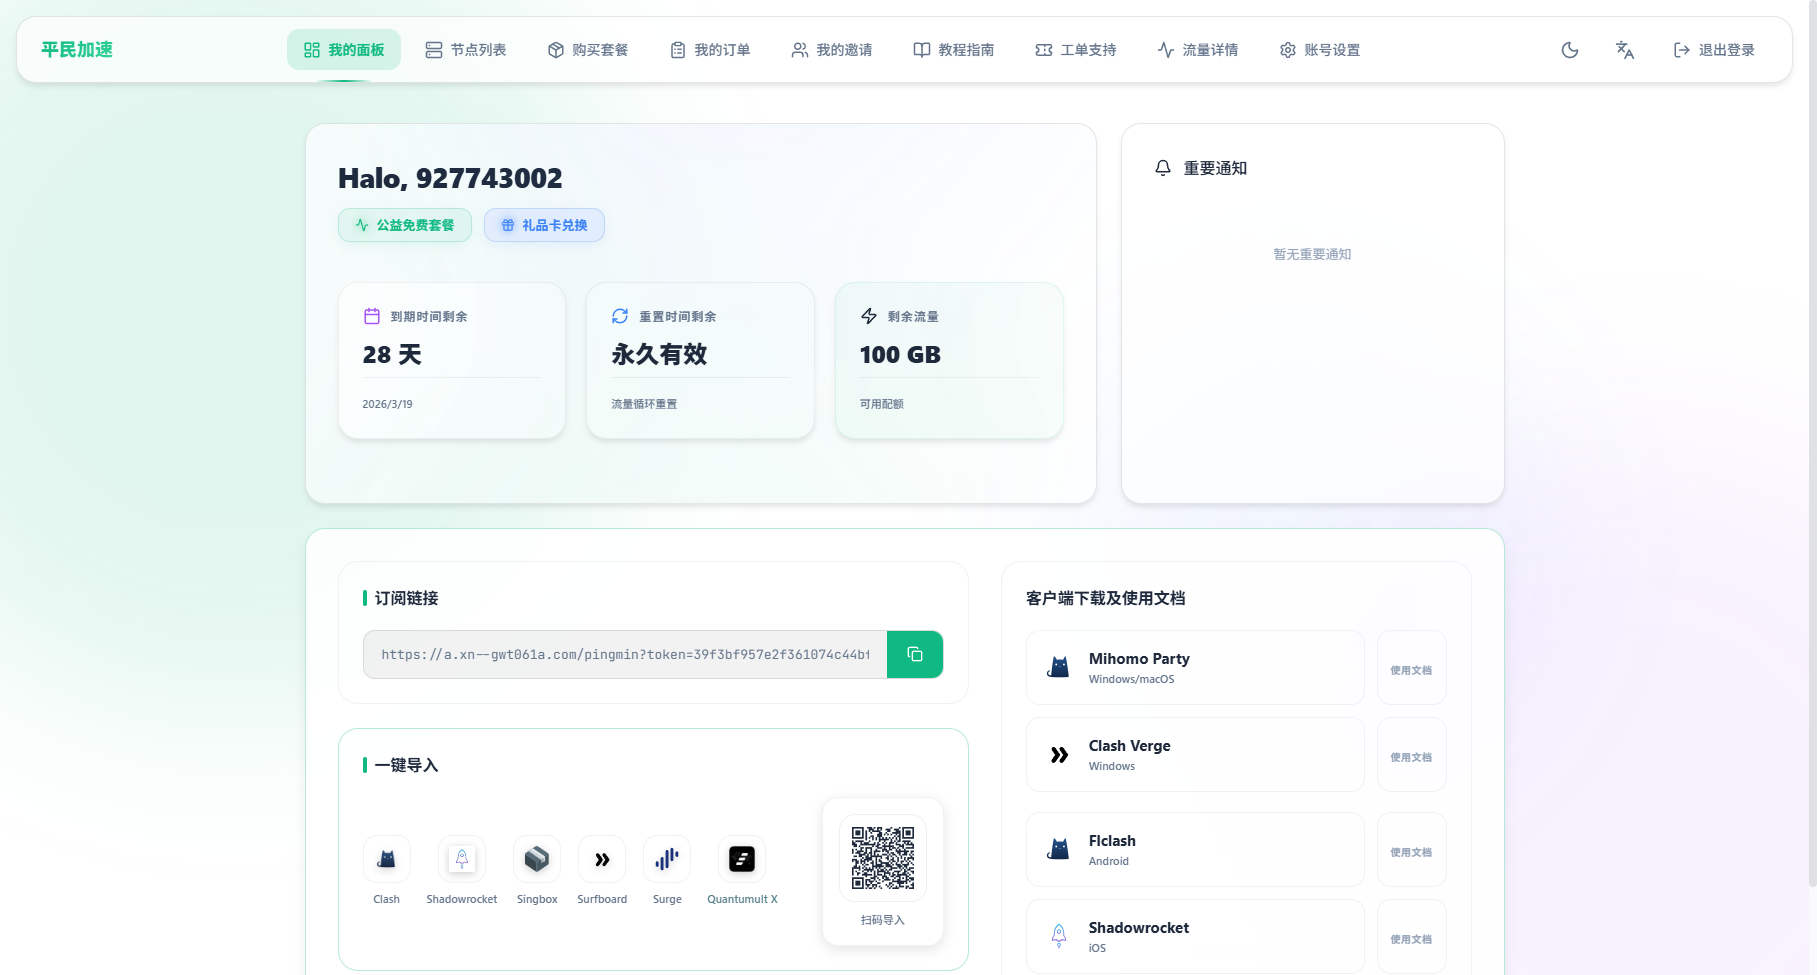The image size is (1817, 975).
Task: Open 流量详情 navigation item
Action: [x=1198, y=50]
